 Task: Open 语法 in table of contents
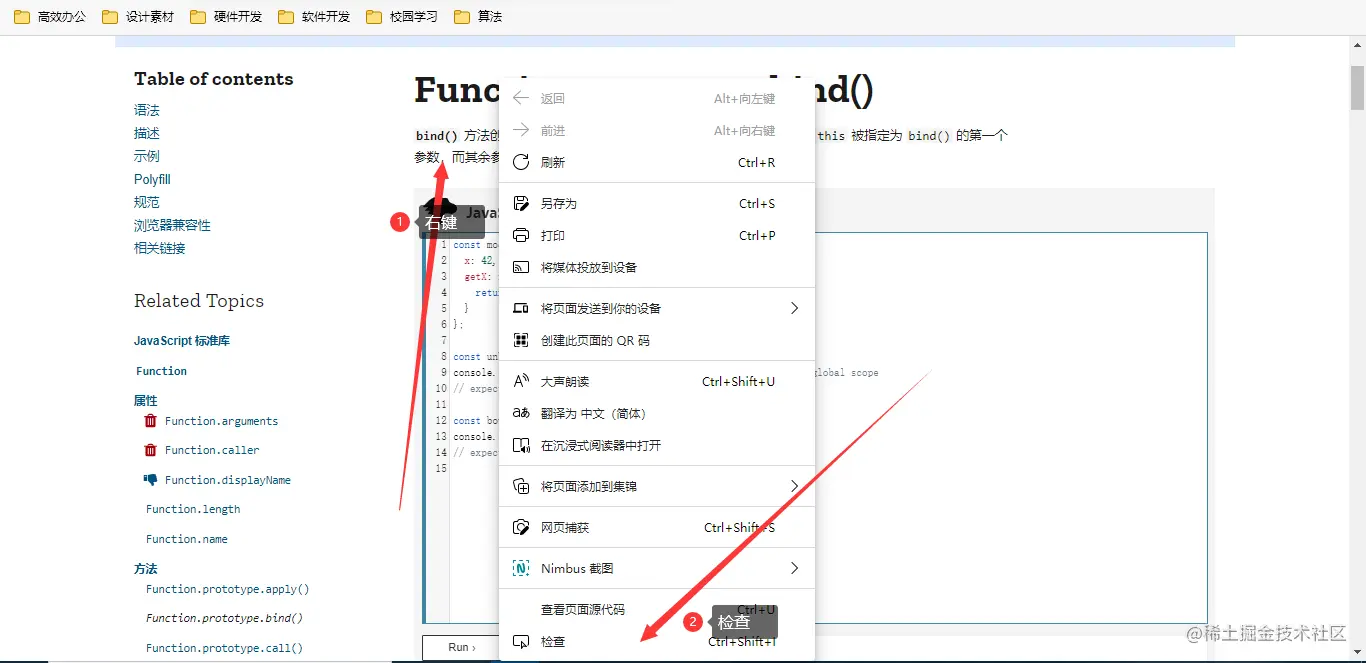click(147, 110)
